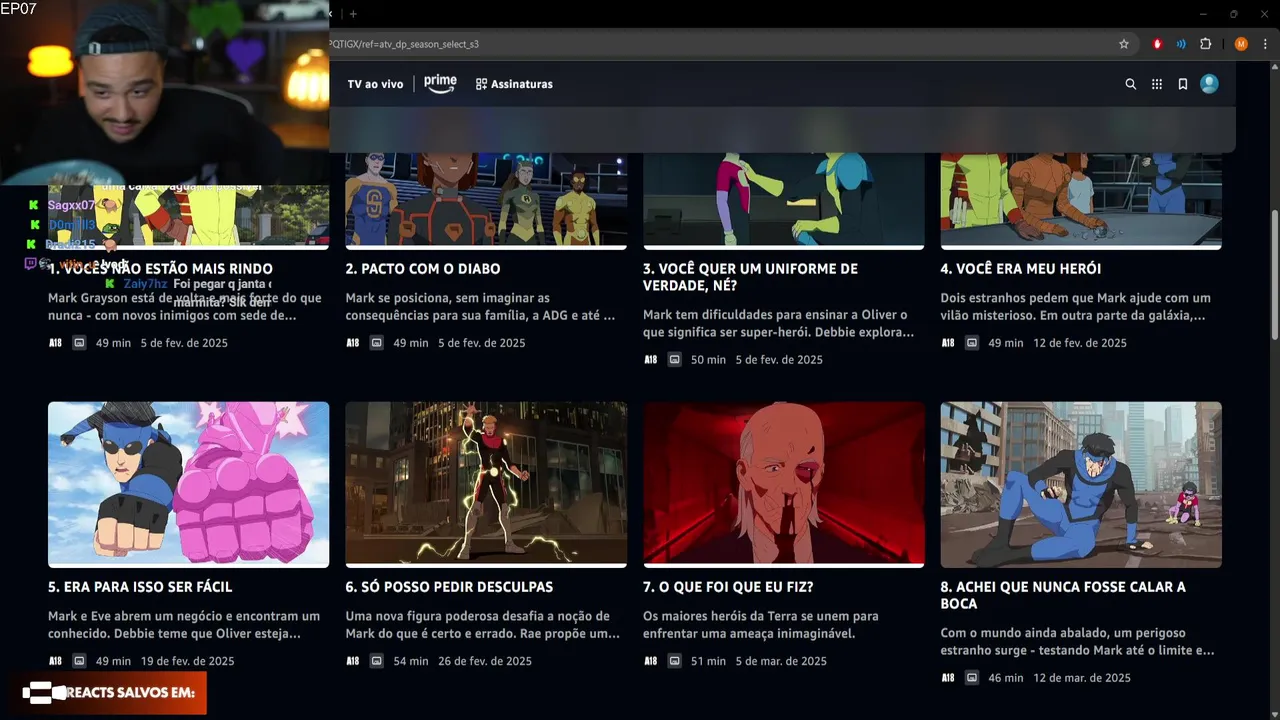Open the Prime Video apps grid

click(1157, 84)
